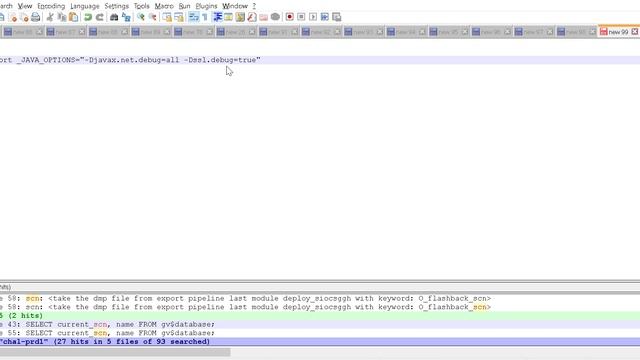This screenshot has width=640, height=360.
Task: Toggle Show All Characters pilcrow icon
Action: pyautogui.click(x=205, y=17)
